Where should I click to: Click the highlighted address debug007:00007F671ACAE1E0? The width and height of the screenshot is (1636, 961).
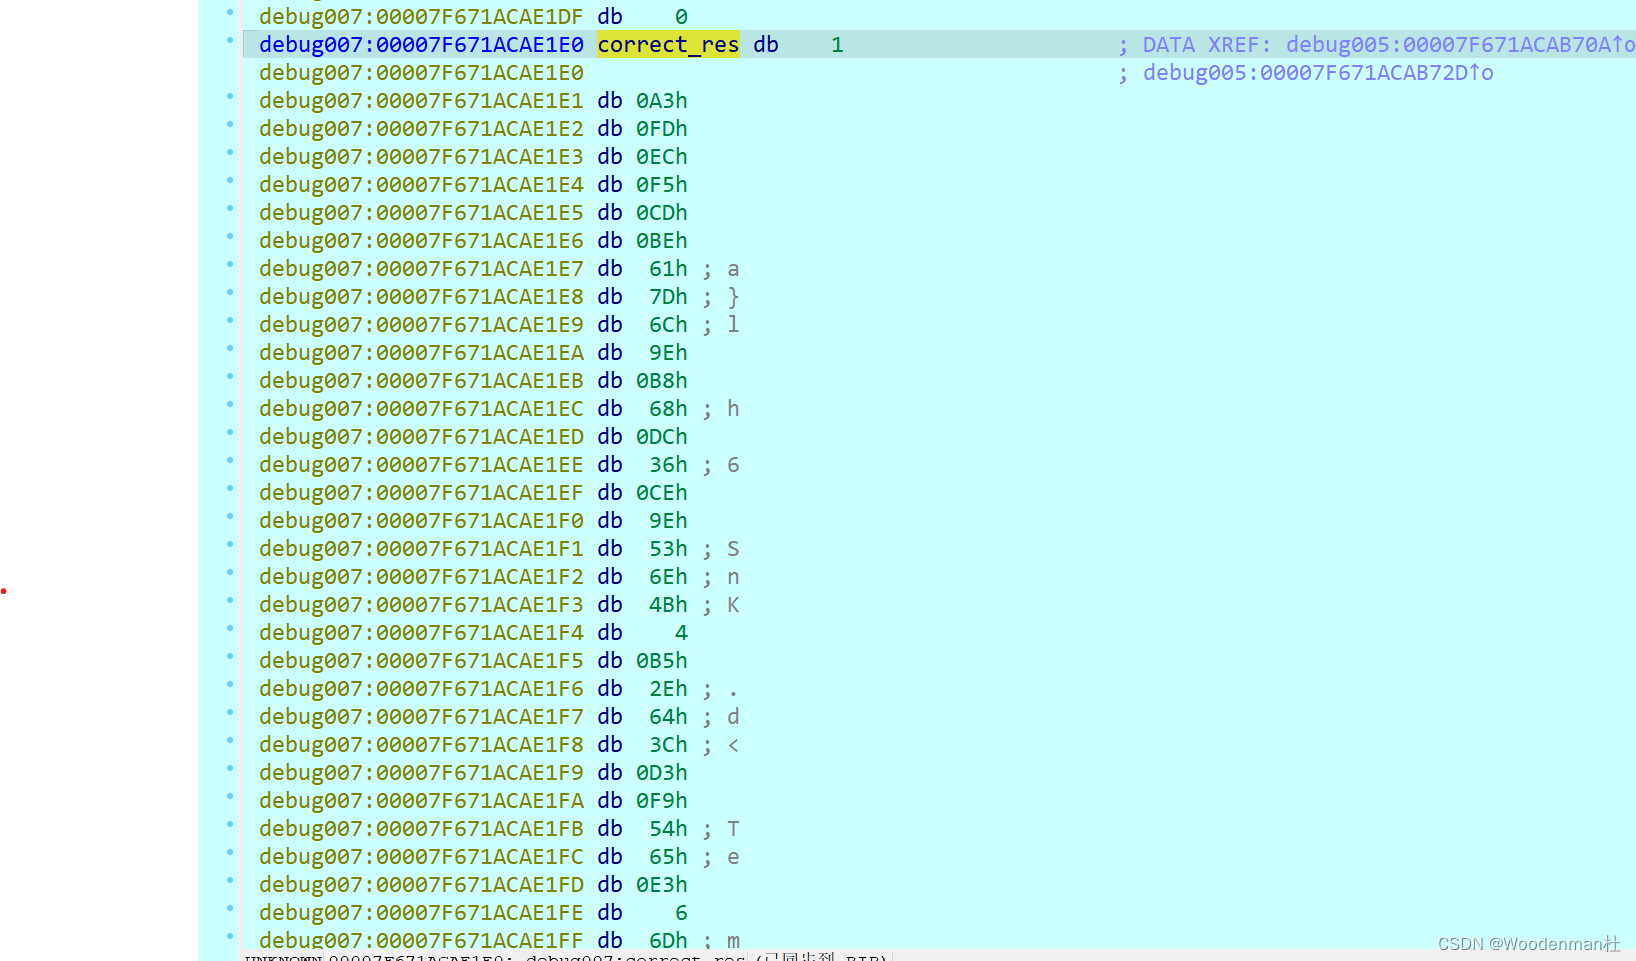(421, 45)
